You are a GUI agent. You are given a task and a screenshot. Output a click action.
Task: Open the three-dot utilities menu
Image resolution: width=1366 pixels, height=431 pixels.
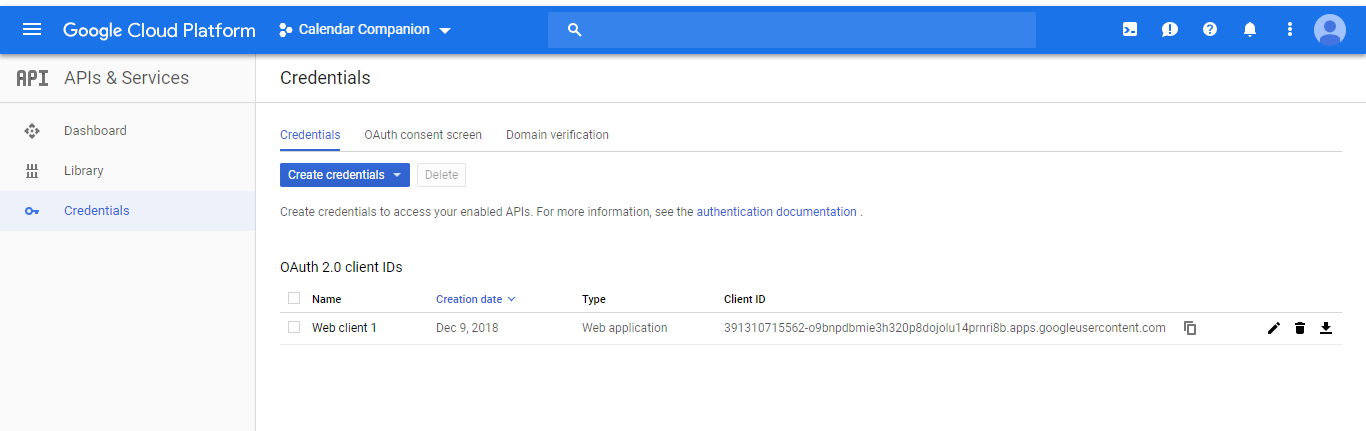coord(1290,30)
